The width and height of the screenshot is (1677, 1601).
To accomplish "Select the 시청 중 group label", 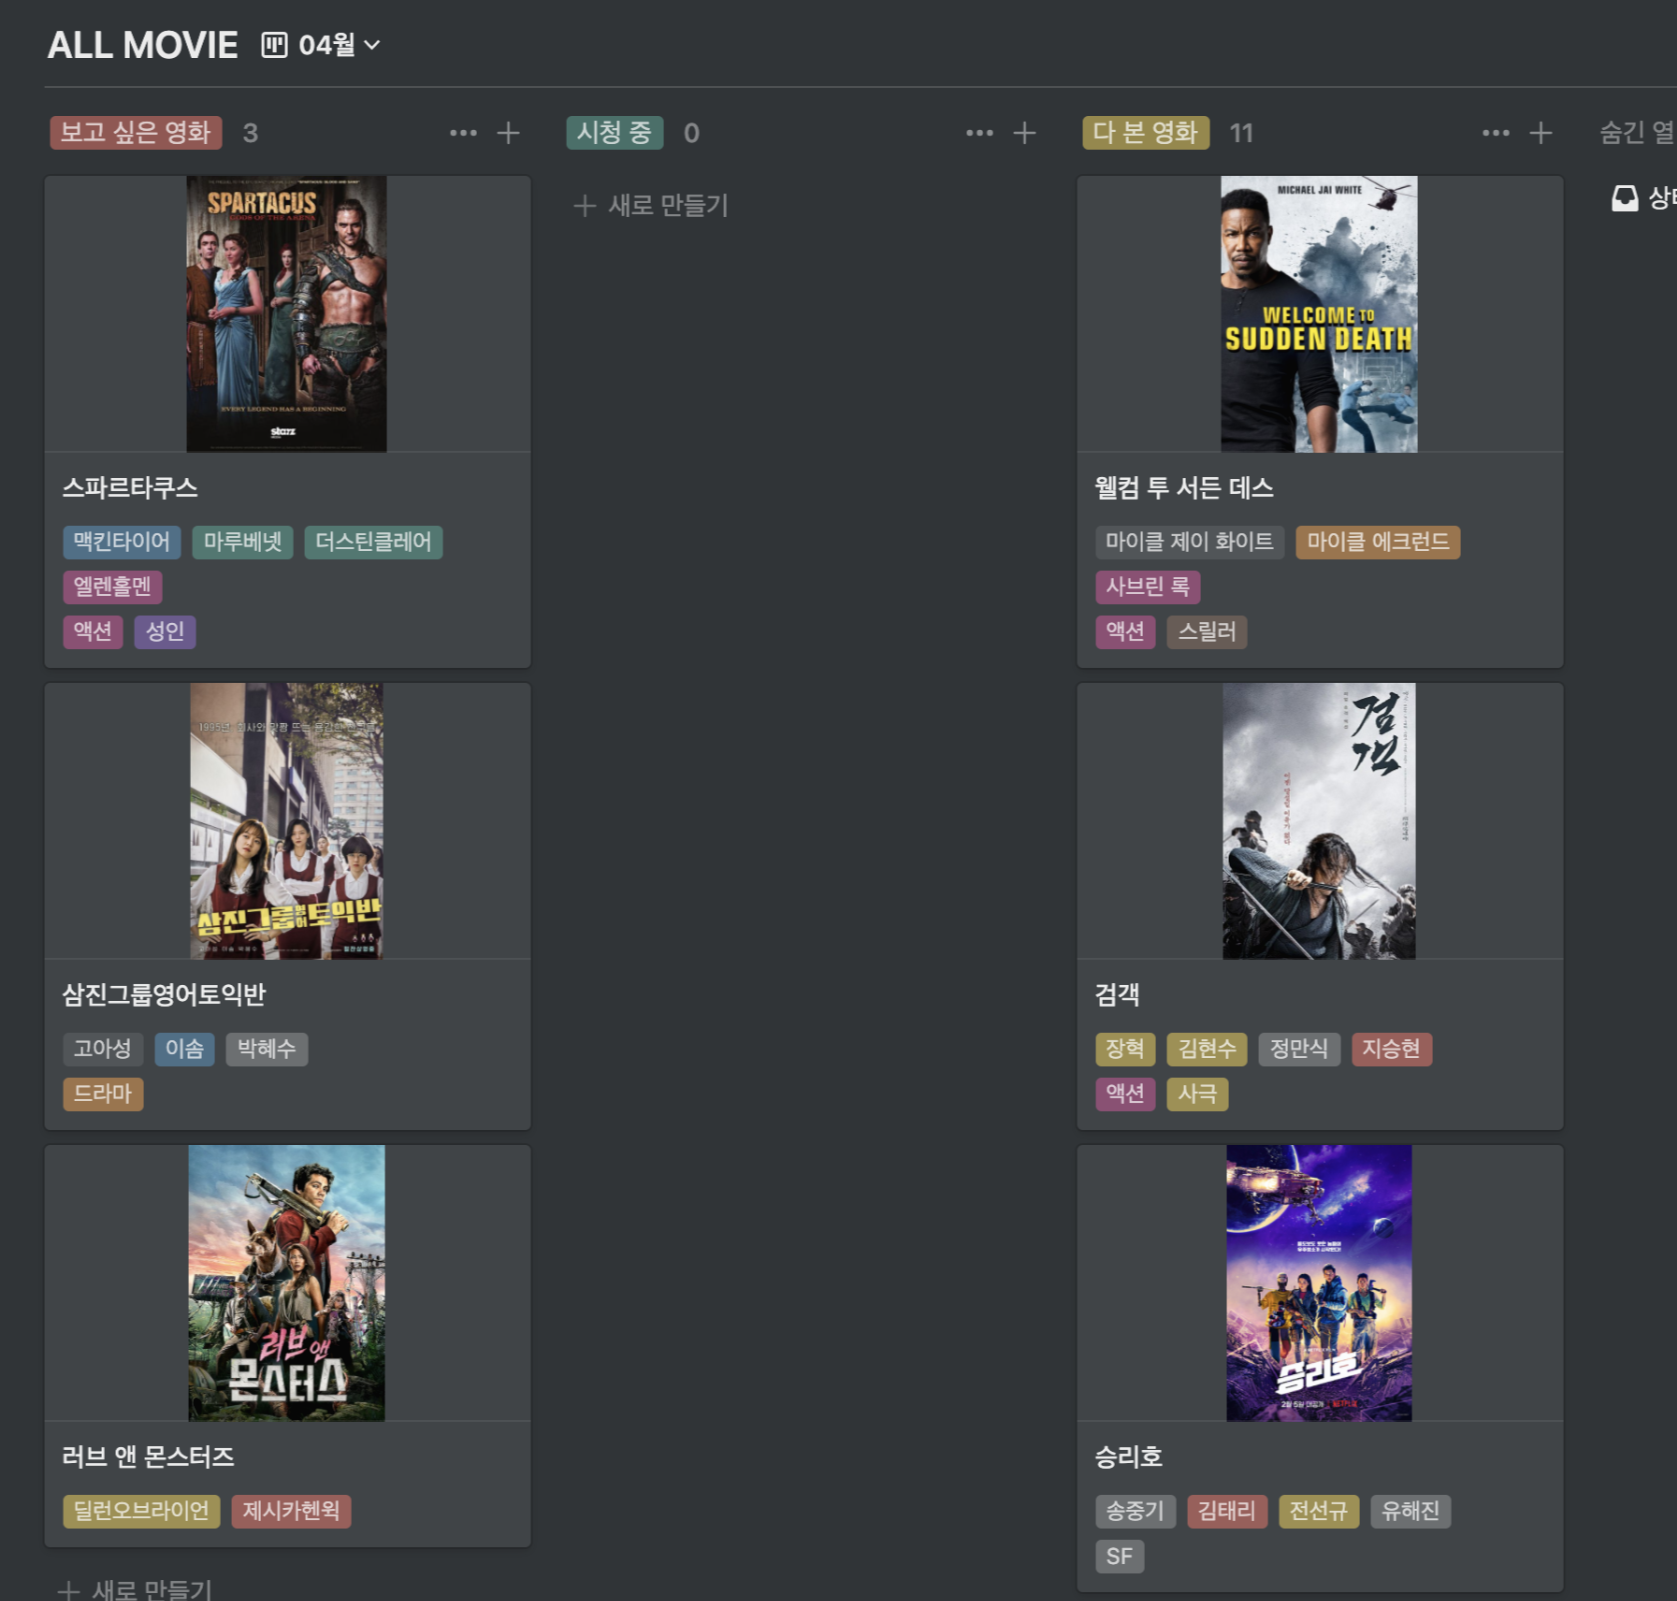I will [x=614, y=133].
